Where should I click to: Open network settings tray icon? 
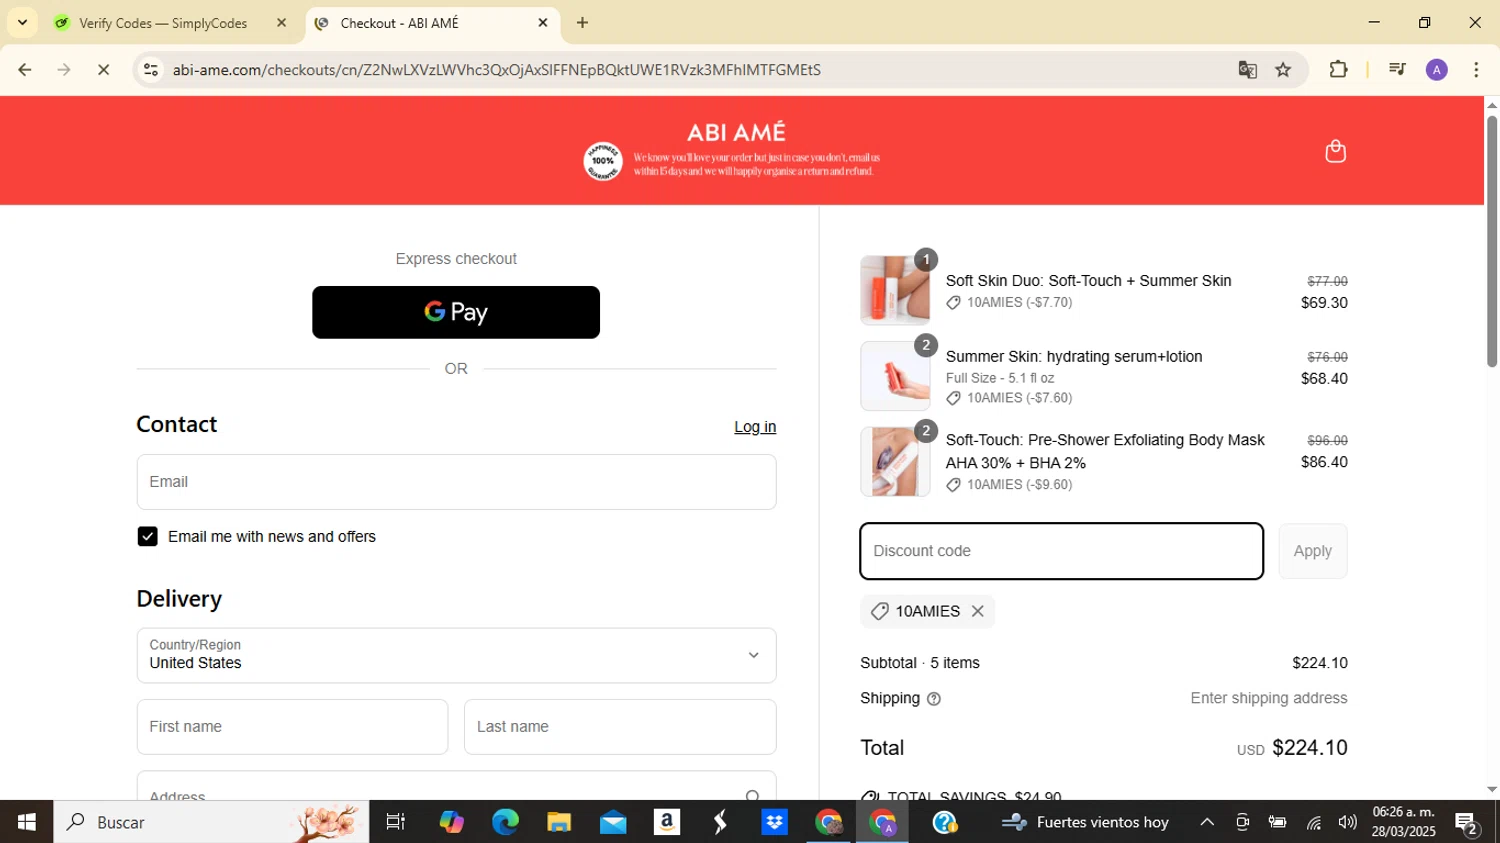tap(1313, 822)
